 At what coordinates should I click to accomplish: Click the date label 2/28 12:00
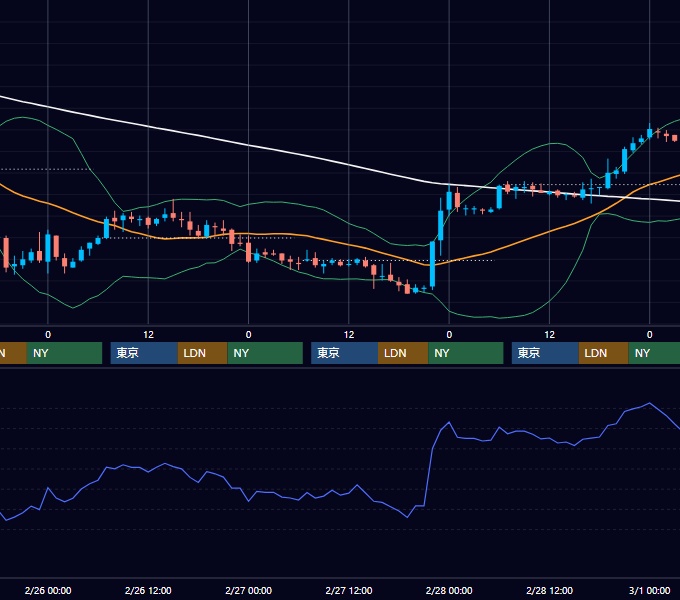pyautogui.click(x=549, y=590)
